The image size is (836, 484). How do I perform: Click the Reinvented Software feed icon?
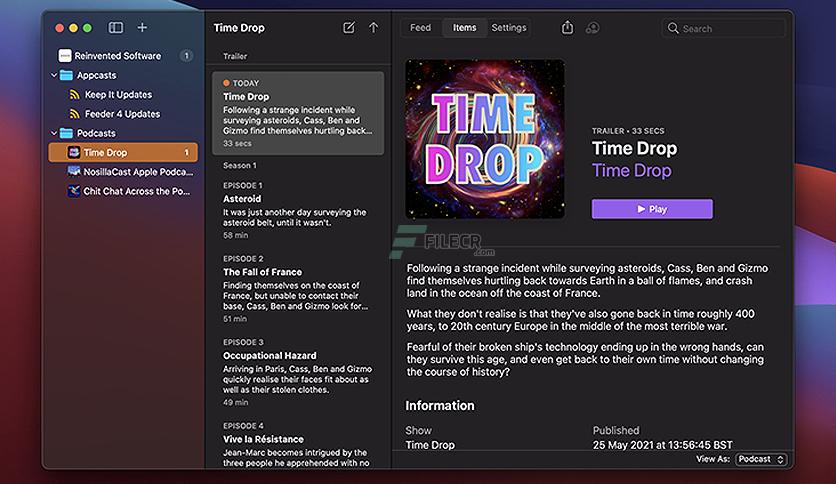point(65,55)
